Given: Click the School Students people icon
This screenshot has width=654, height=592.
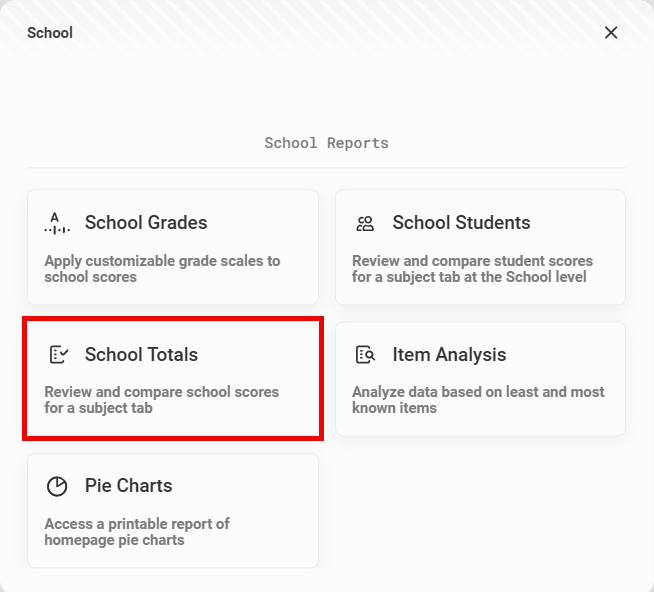Looking at the screenshot, I should coord(365,224).
